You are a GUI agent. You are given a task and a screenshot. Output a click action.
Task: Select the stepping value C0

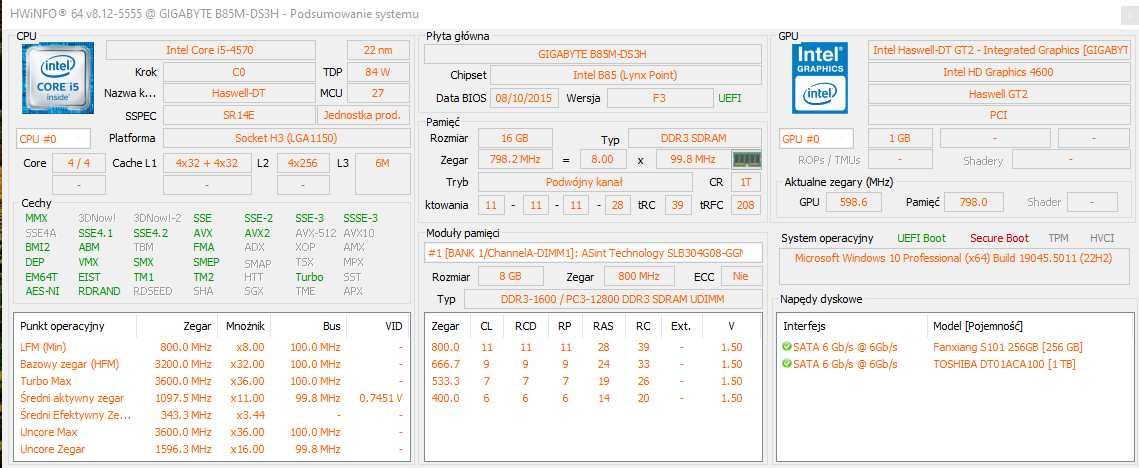click(239, 72)
